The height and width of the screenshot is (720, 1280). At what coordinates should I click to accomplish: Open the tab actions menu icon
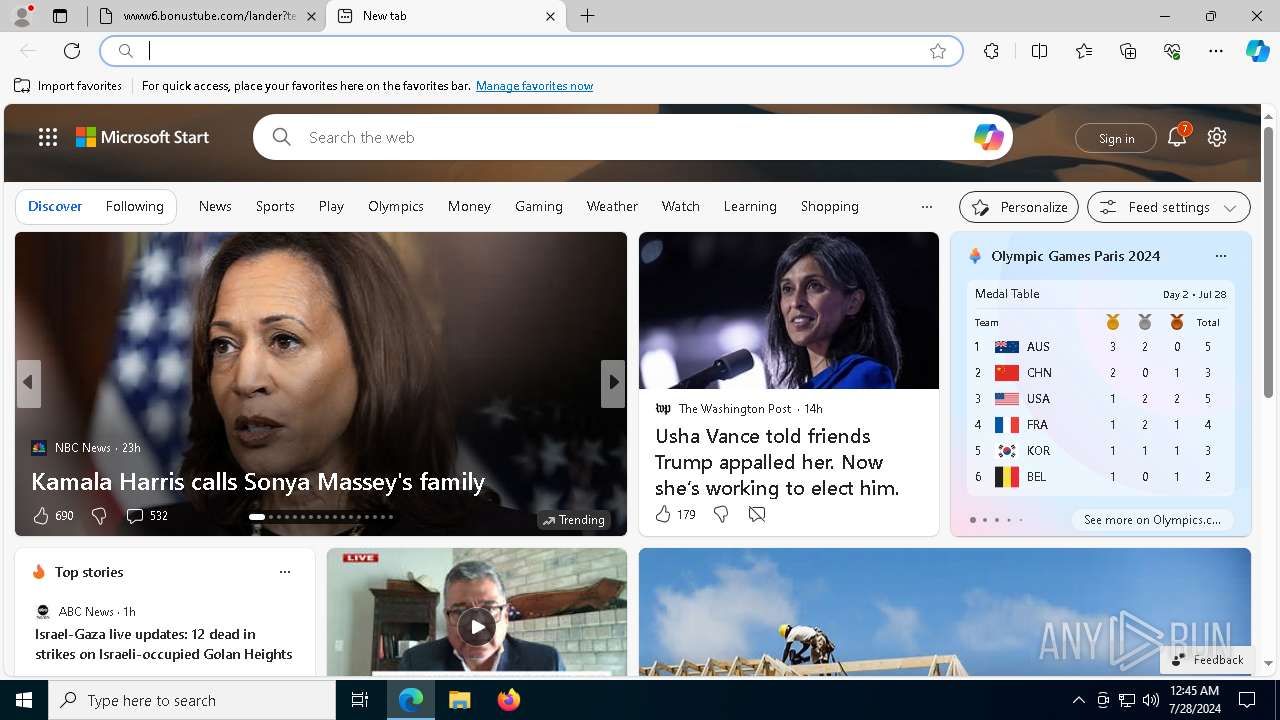(60, 16)
